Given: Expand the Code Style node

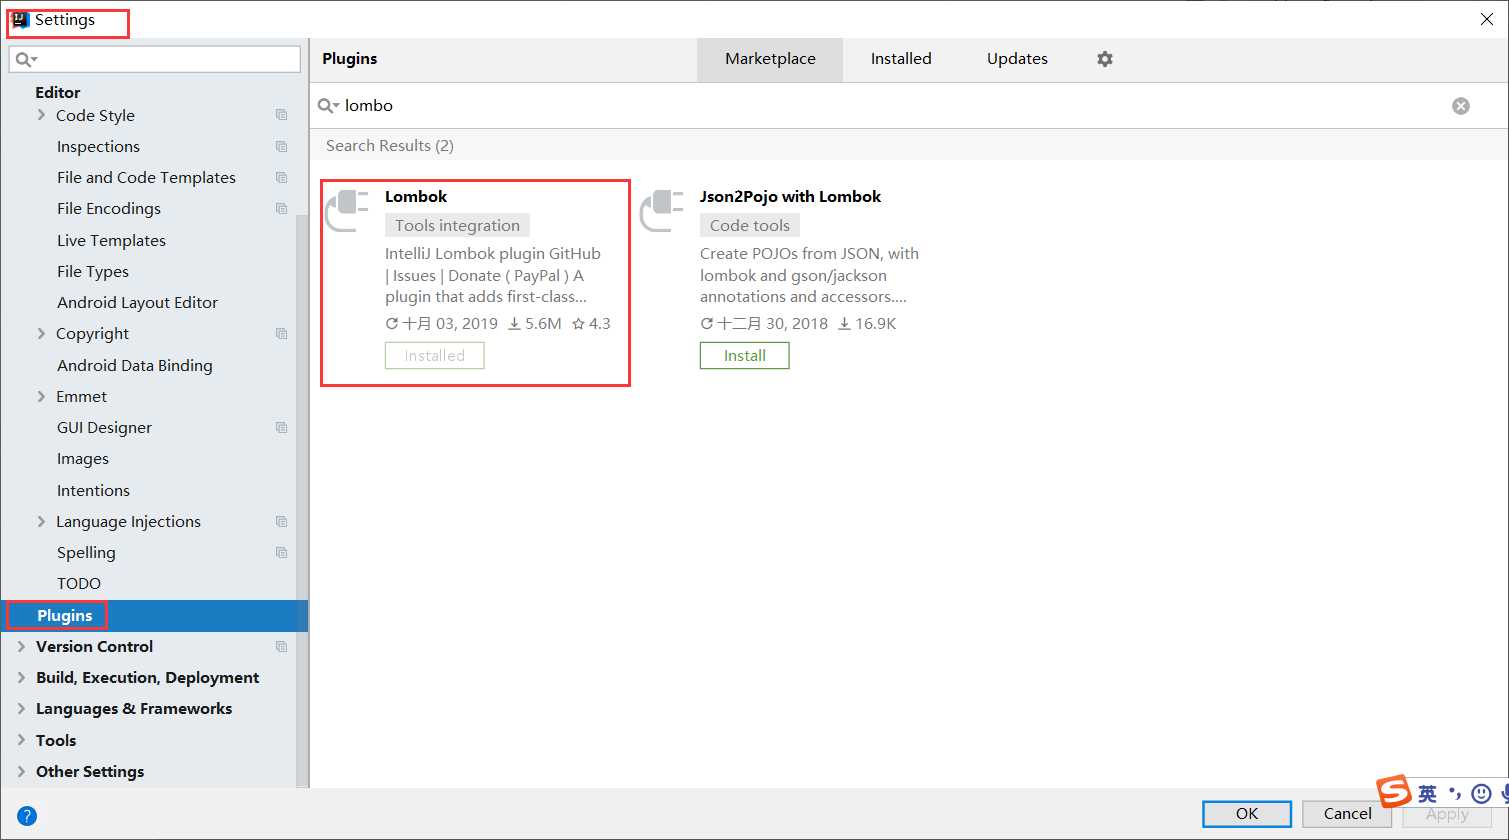Looking at the screenshot, I should pos(41,115).
